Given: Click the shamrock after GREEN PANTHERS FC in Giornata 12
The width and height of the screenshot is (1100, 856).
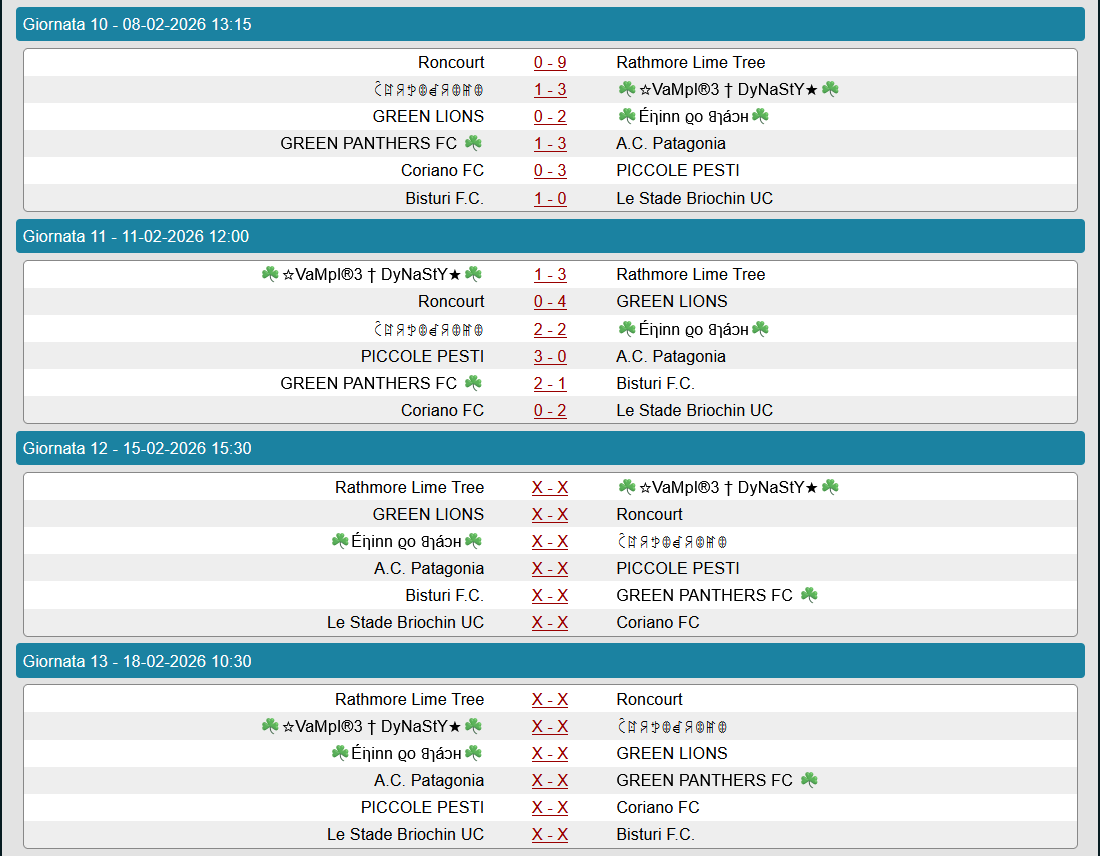Looking at the screenshot, I should point(809,595).
